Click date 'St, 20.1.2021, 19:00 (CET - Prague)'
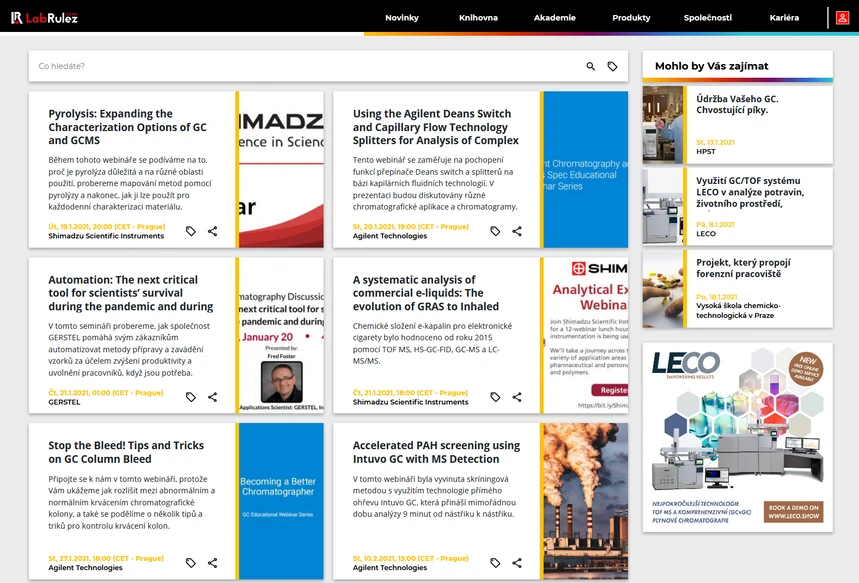859x583 pixels. tap(411, 226)
